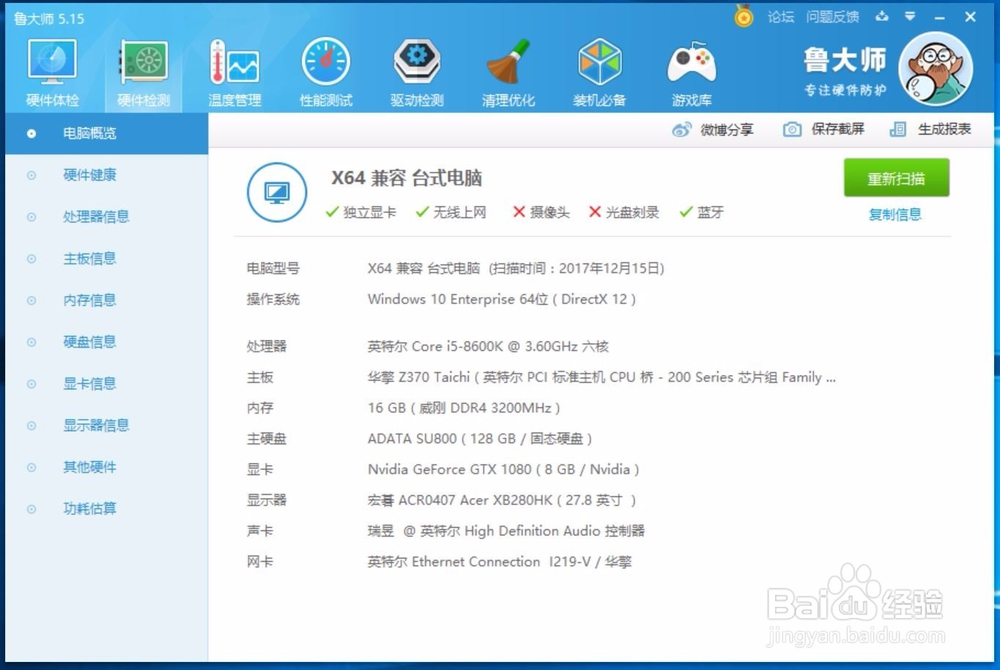This screenshot has height=670, width=1000.
Task: Click the 微博分享 Weibo share button
Action: click(712, 129)
